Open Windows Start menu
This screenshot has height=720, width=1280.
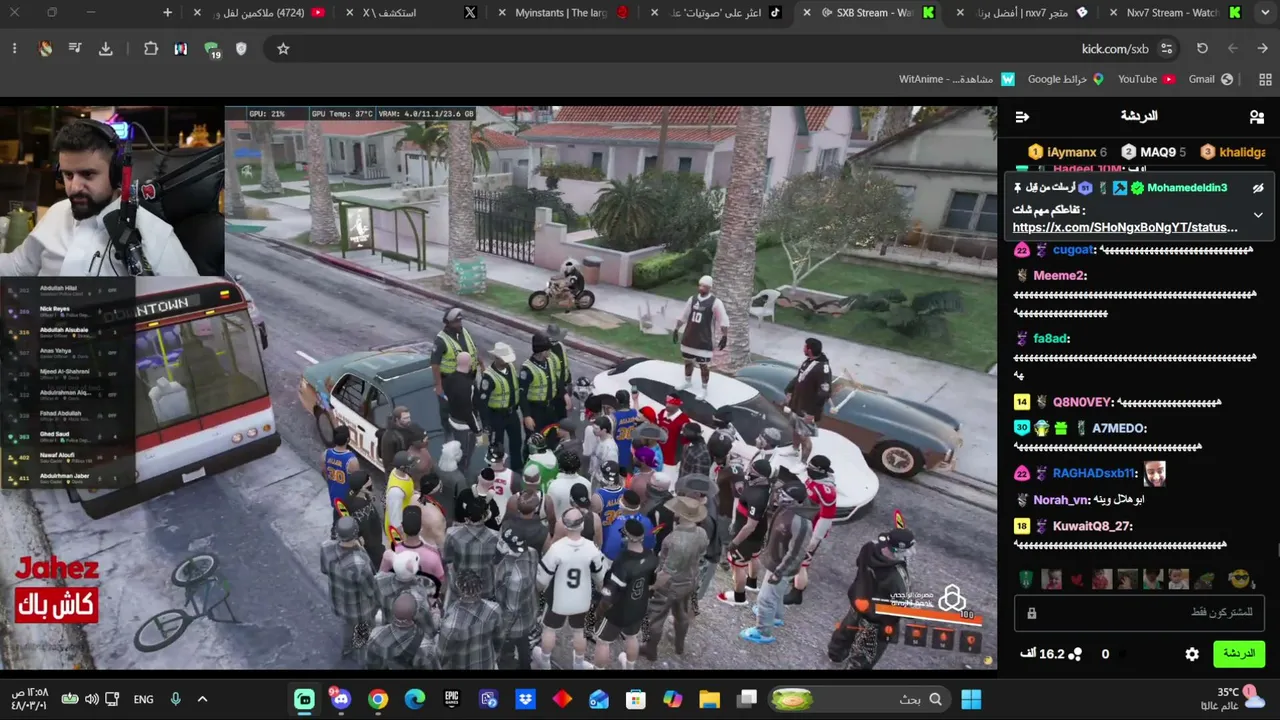(971, 699)
